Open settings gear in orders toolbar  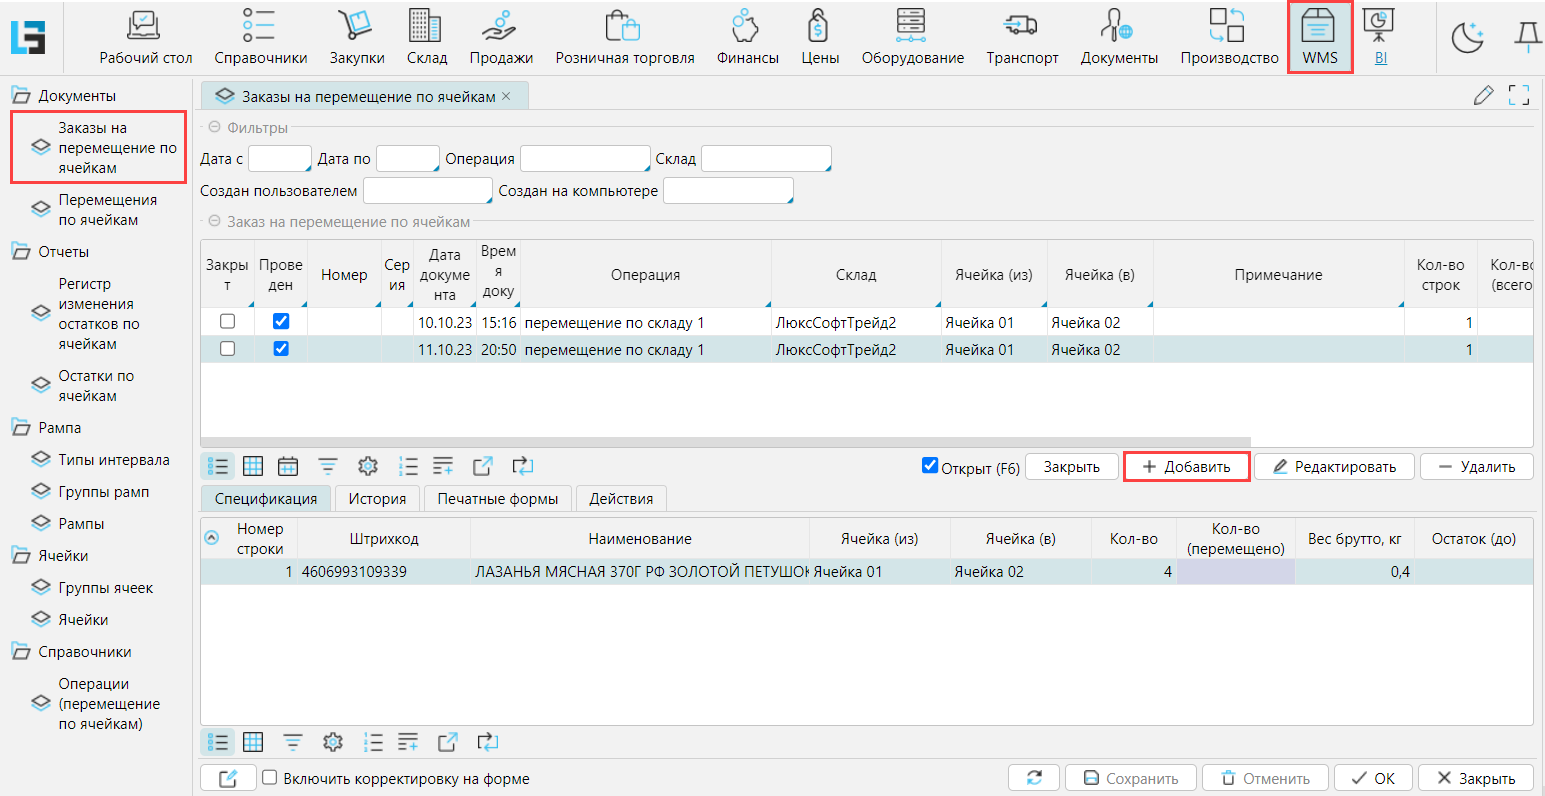click(x=368, y=466)
